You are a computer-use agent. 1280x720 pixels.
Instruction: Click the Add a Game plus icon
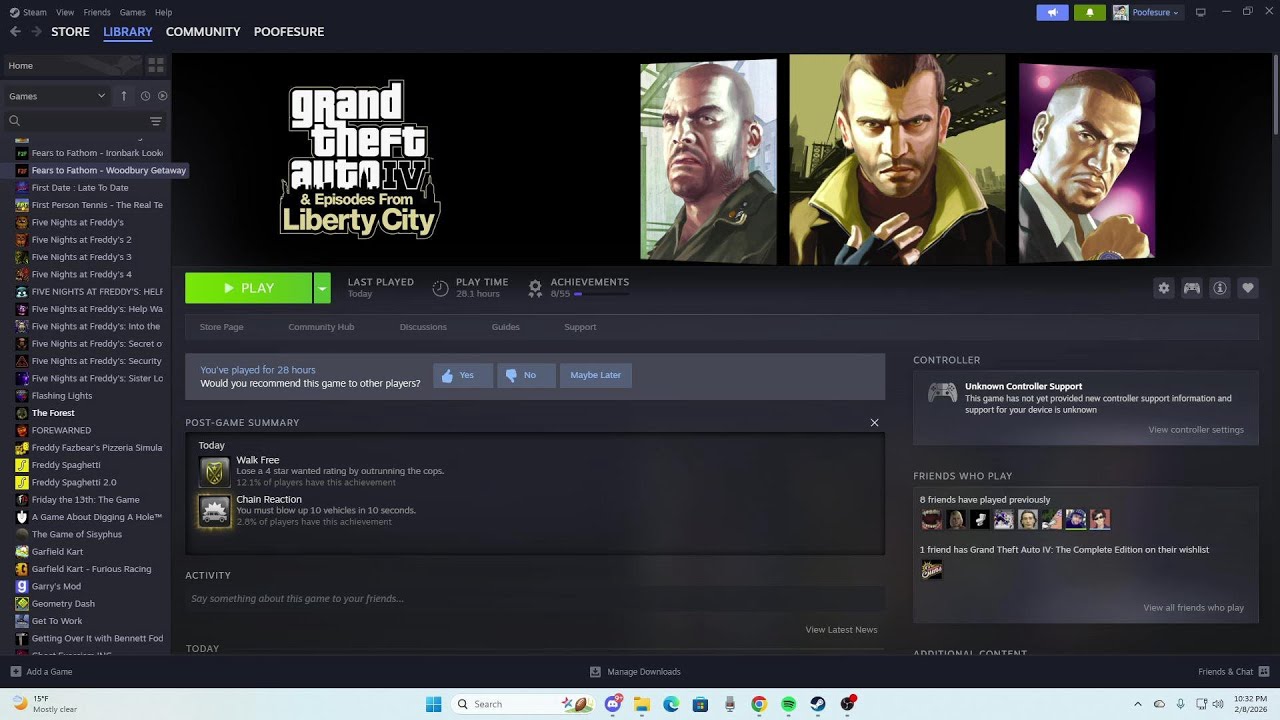coord(15,672)
